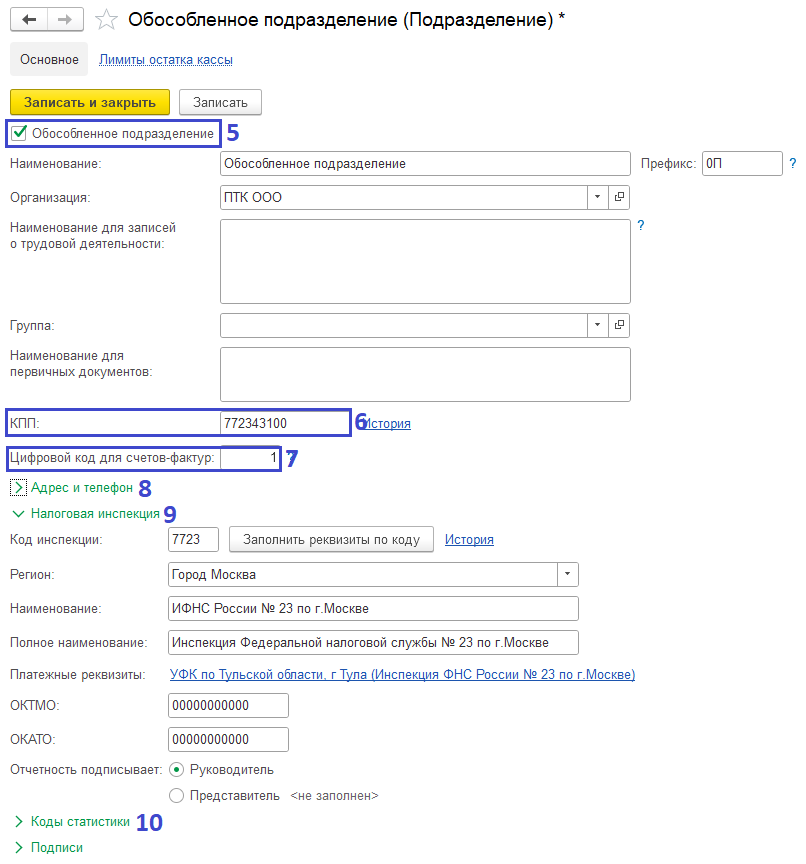Screen dimensions: 806x864
Task: Open the Лимиты остатка кассы tab
Action: tap(165, 59)
